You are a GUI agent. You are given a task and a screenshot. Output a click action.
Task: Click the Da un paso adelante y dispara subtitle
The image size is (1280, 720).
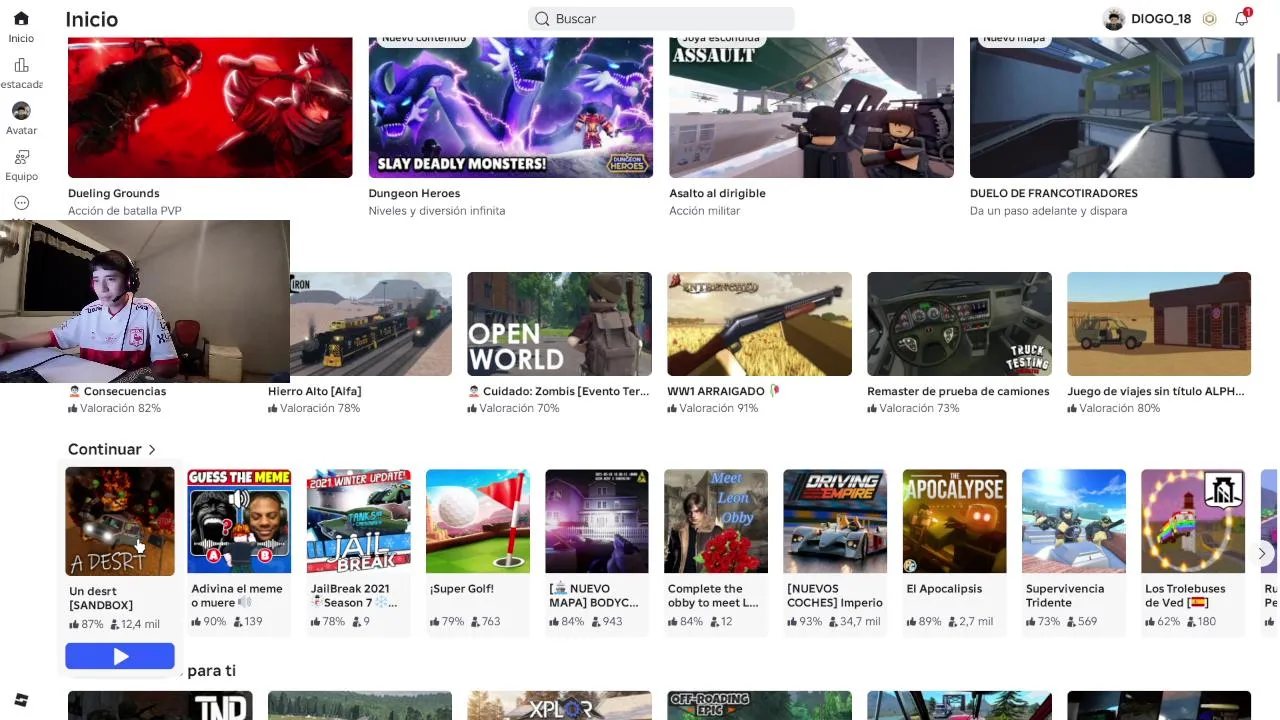click(x=1048, y=211)
